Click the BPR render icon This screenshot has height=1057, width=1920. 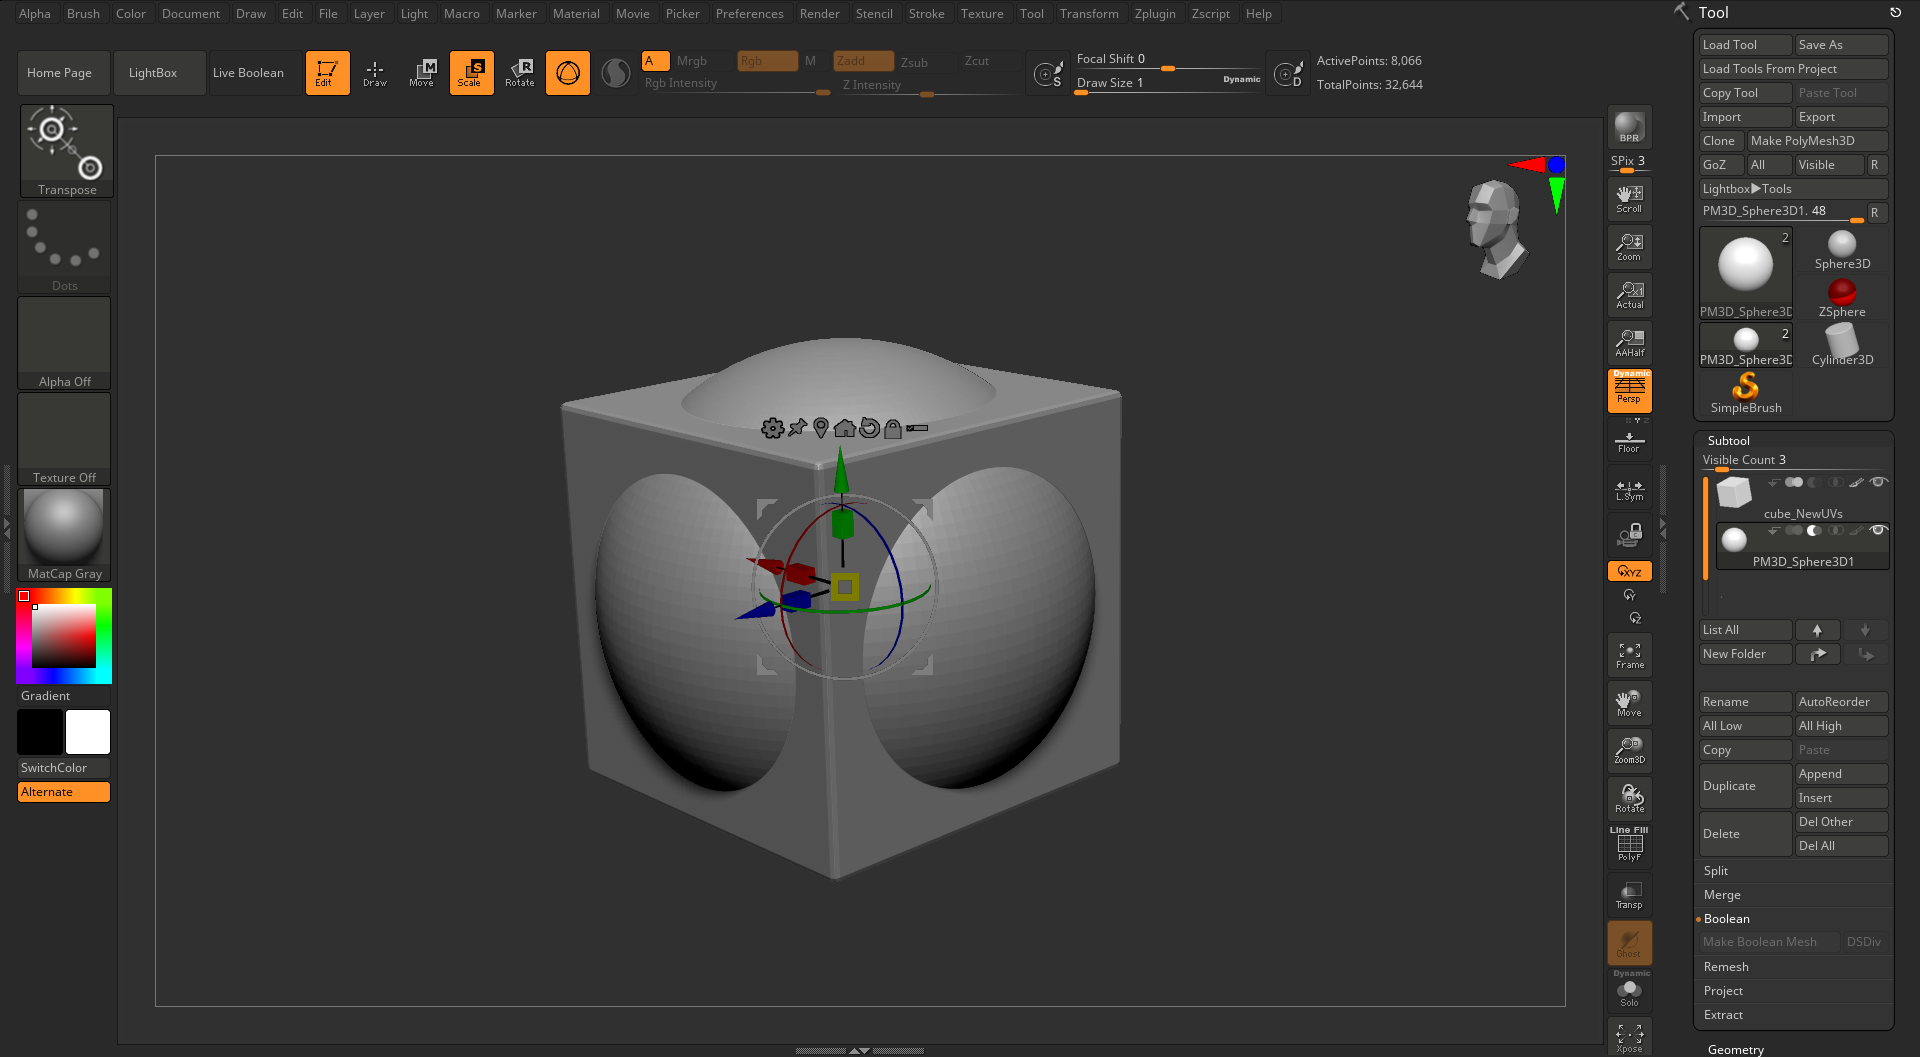(x=1629, y=127)
